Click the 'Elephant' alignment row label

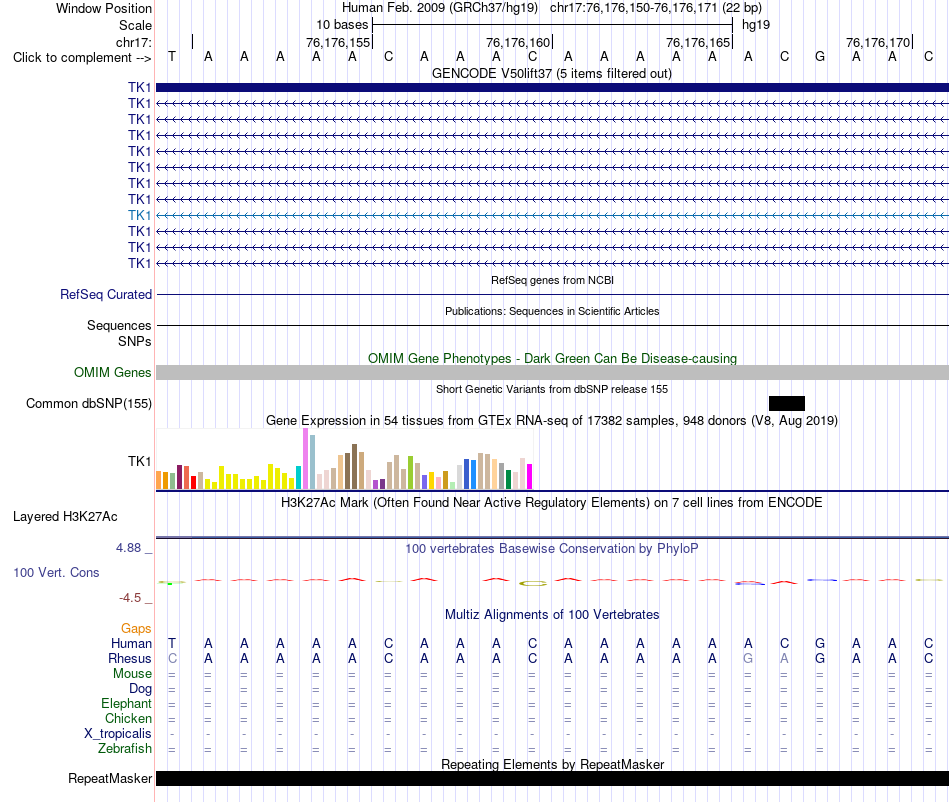coord(126,703)
